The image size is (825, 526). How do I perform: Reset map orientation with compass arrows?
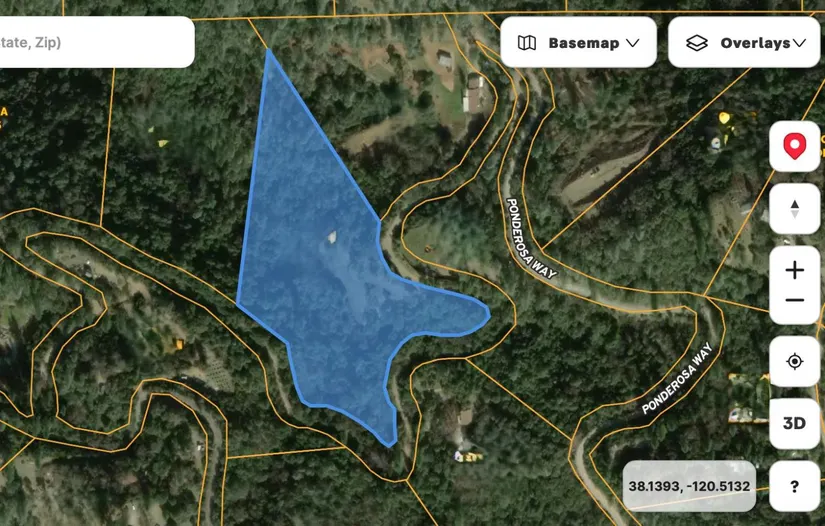click(x=794, y=209)
